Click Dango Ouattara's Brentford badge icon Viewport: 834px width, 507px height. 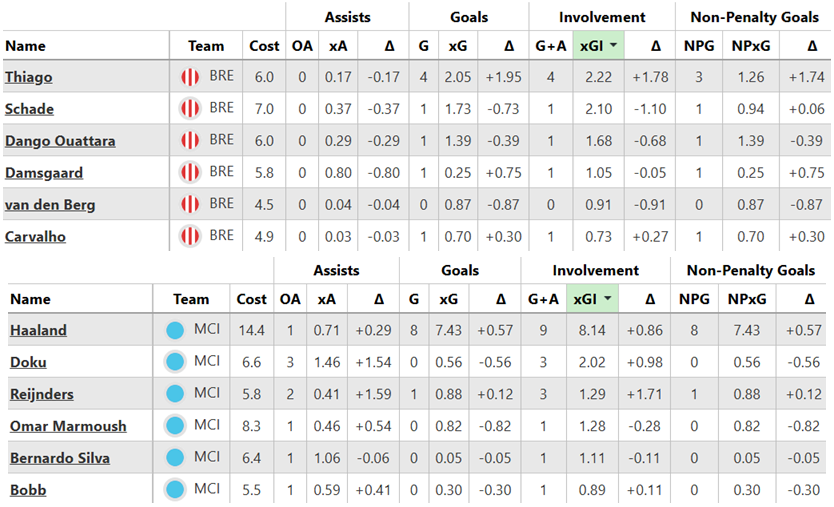click(189, 141)
